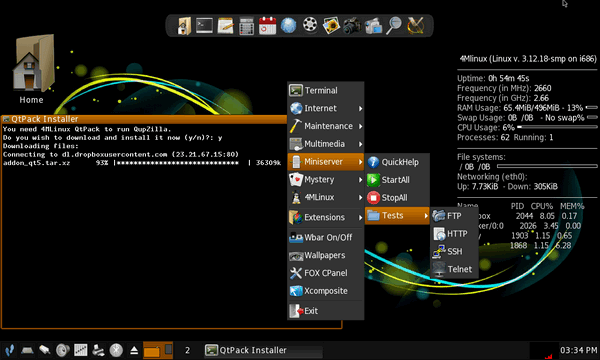Image resolution: width=600 pixels, height=360 pixels.
Task: Click the File systems usage bar
Action: point(547,166)
